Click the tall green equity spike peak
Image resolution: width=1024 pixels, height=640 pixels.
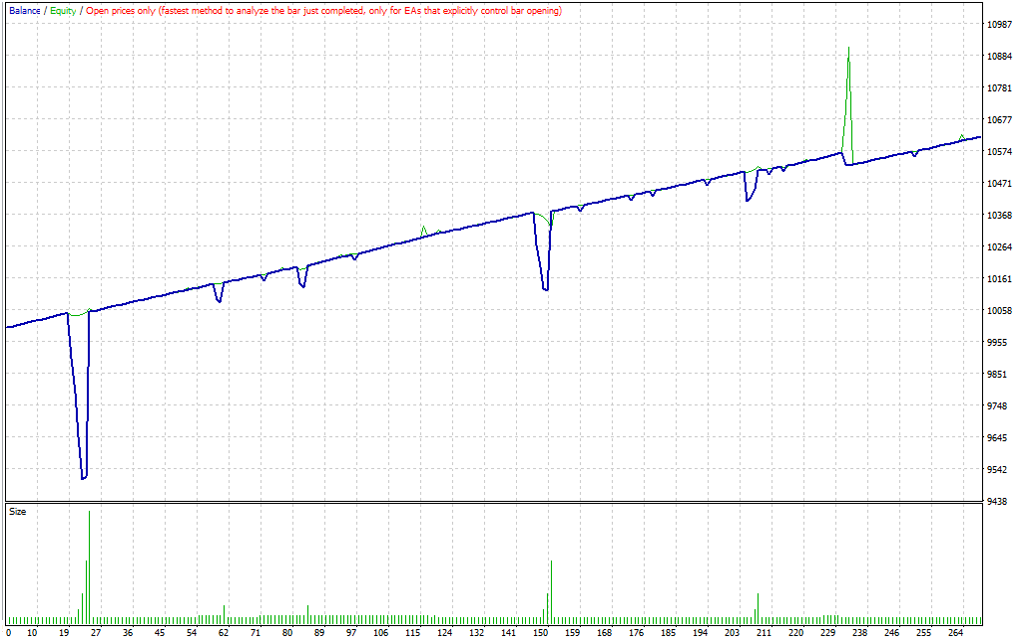tap(849, 48)
